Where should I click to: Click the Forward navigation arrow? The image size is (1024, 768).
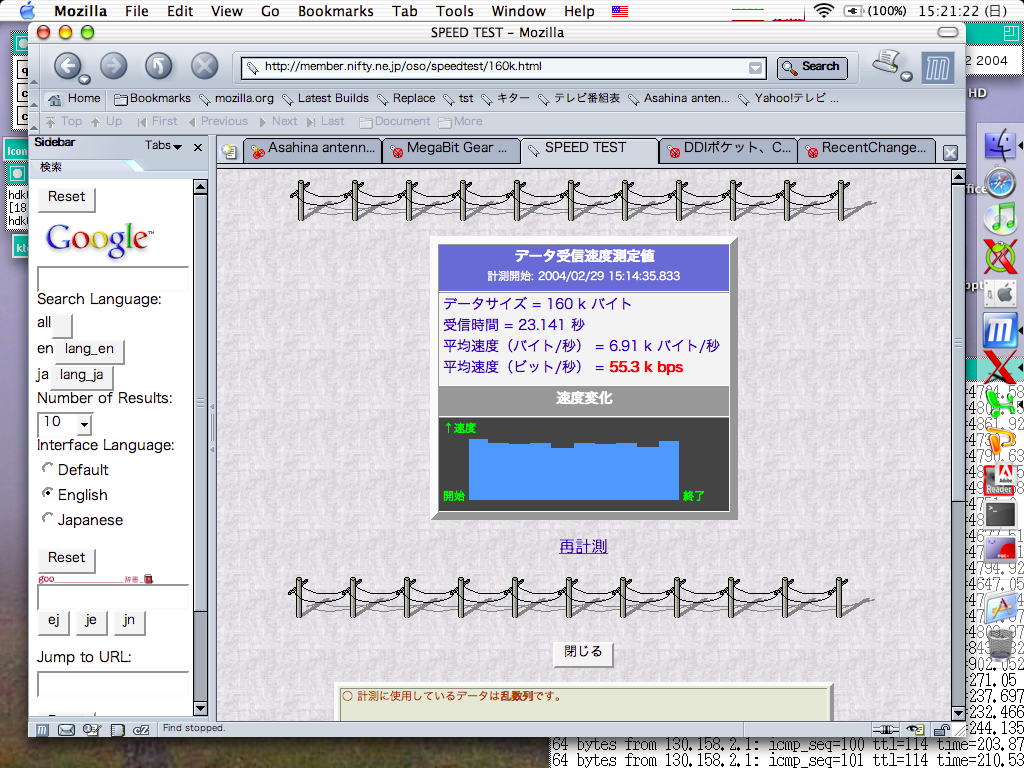click(x=113, y=65)
